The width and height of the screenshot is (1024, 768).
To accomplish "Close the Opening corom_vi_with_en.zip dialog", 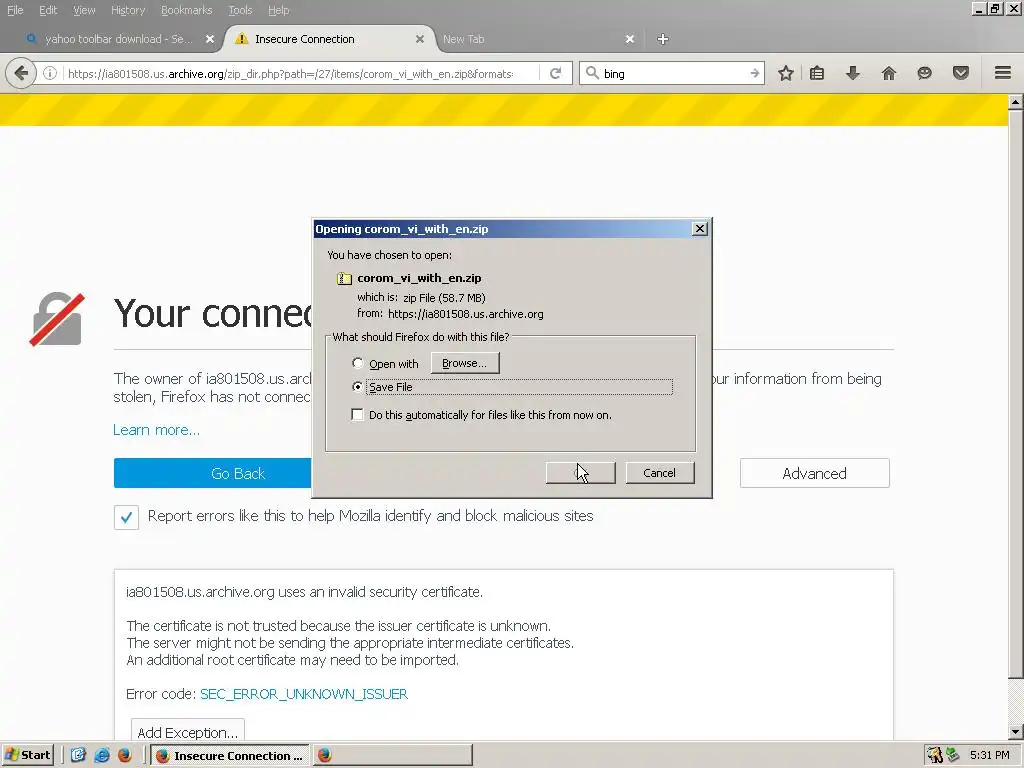I will click(699, 229).
